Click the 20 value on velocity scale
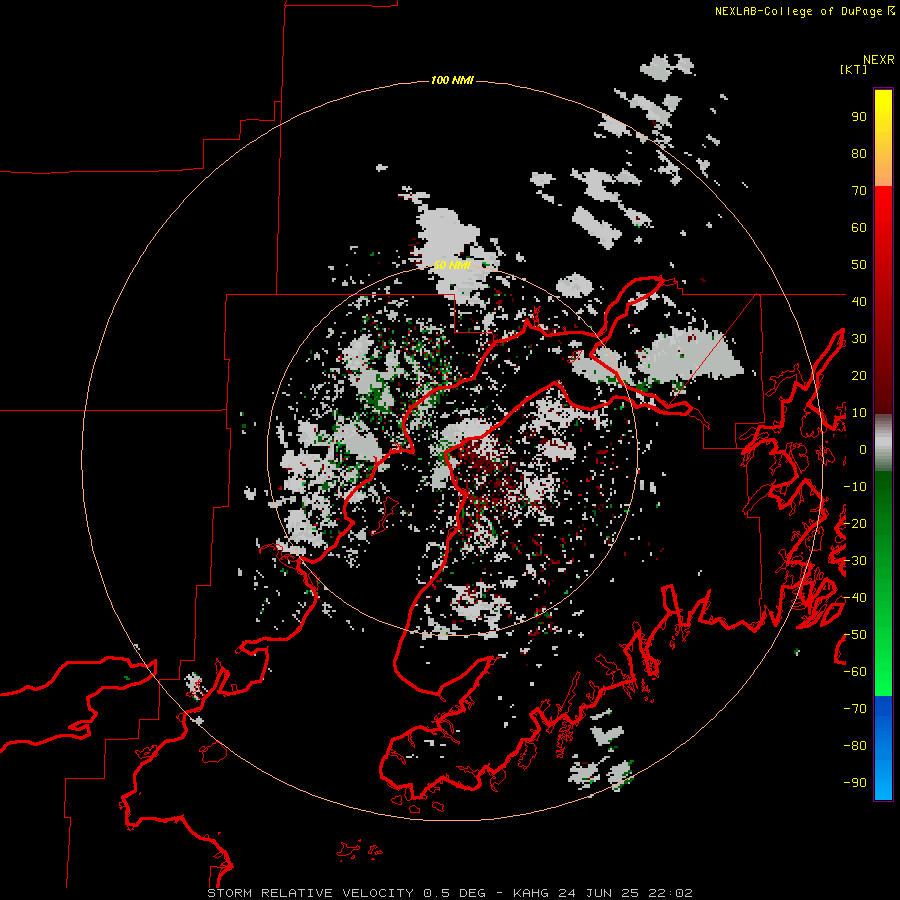Image resolution: width=900 pixels, height=900 pixels. 859,375
